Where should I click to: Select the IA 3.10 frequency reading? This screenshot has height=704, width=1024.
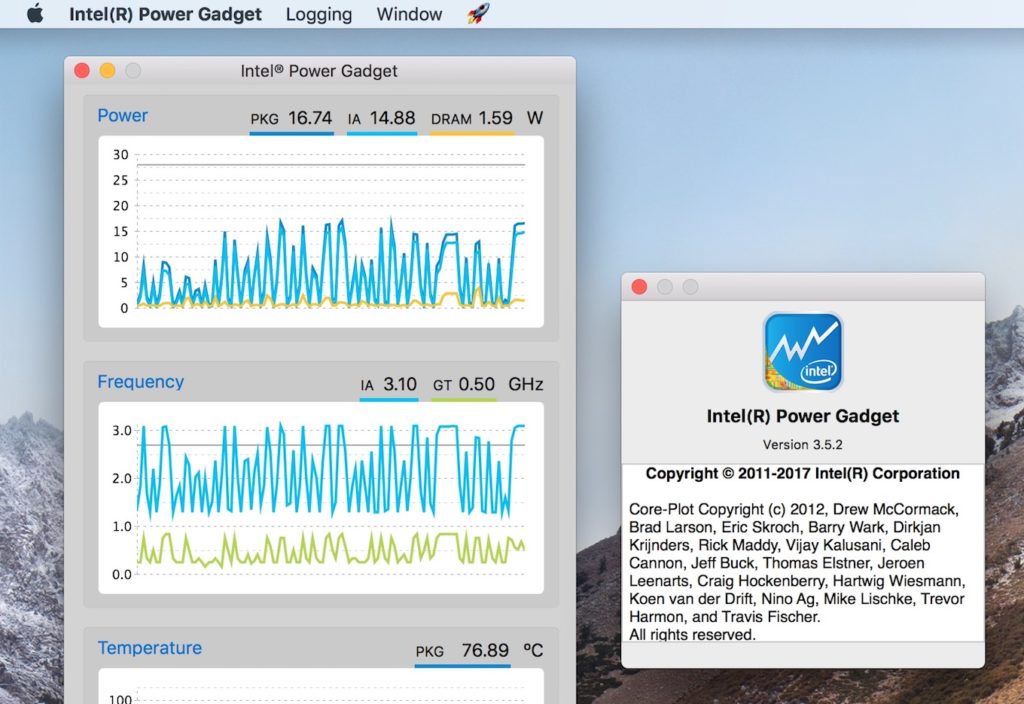pyautogui.click(x=389, y=384)
